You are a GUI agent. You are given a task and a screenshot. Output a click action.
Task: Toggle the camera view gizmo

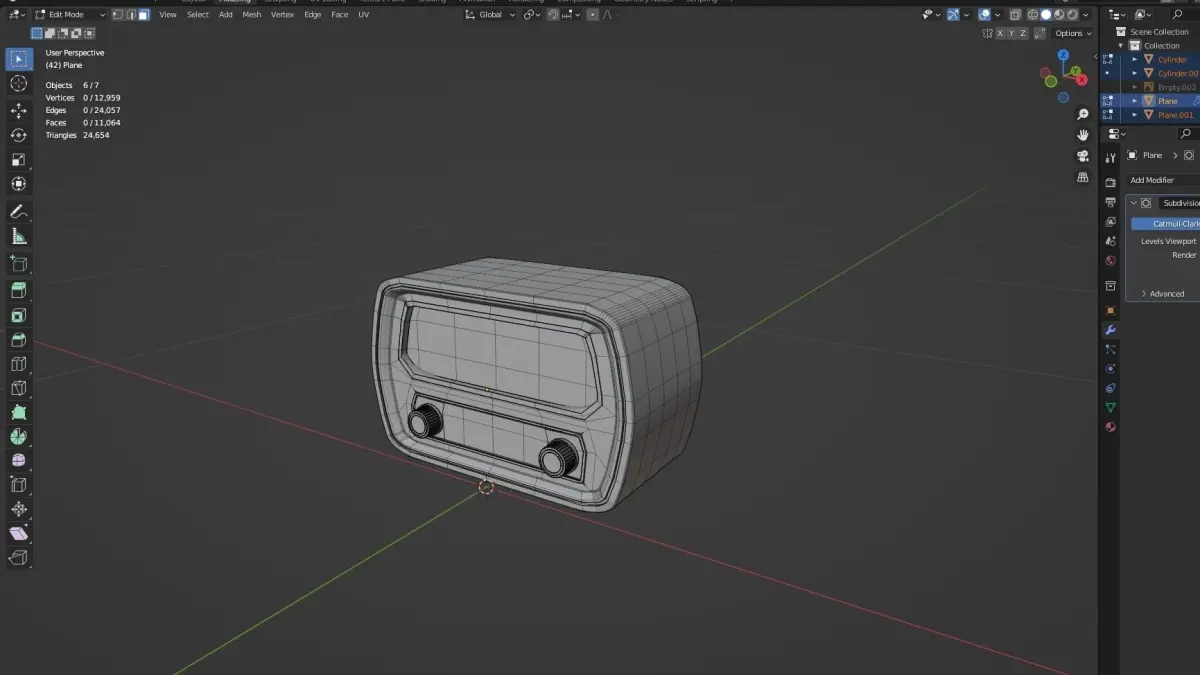pyautogui.click(x=1082, y=156)
